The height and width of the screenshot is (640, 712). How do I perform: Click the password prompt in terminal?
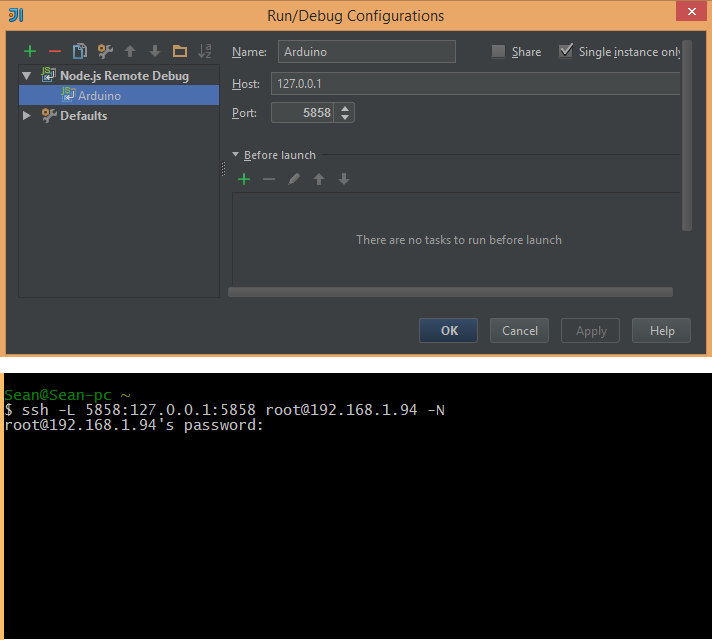[134, 425]
